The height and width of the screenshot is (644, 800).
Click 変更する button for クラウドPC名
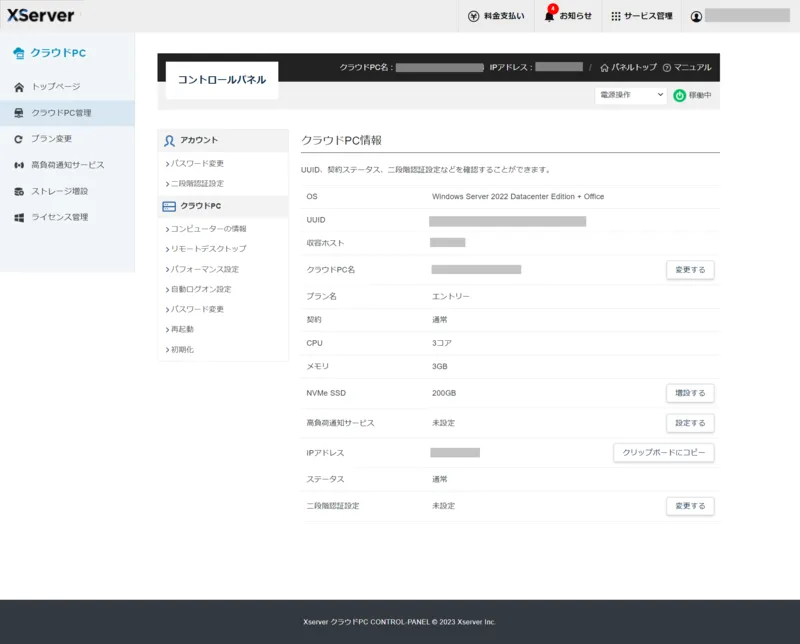tap(690, 270)
